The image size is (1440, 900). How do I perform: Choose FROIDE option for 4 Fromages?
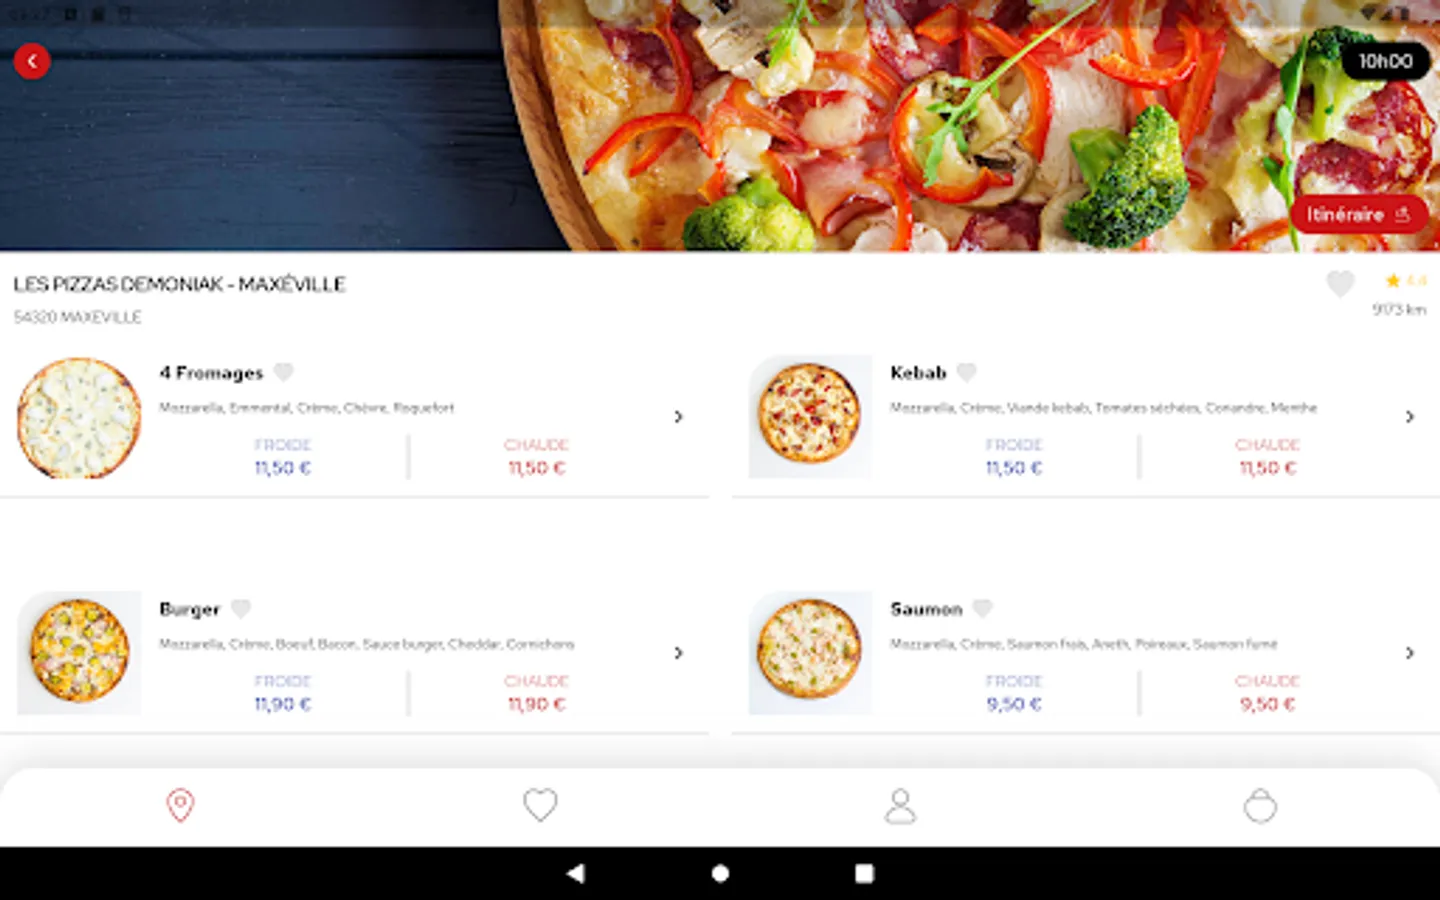coord(283,456)
